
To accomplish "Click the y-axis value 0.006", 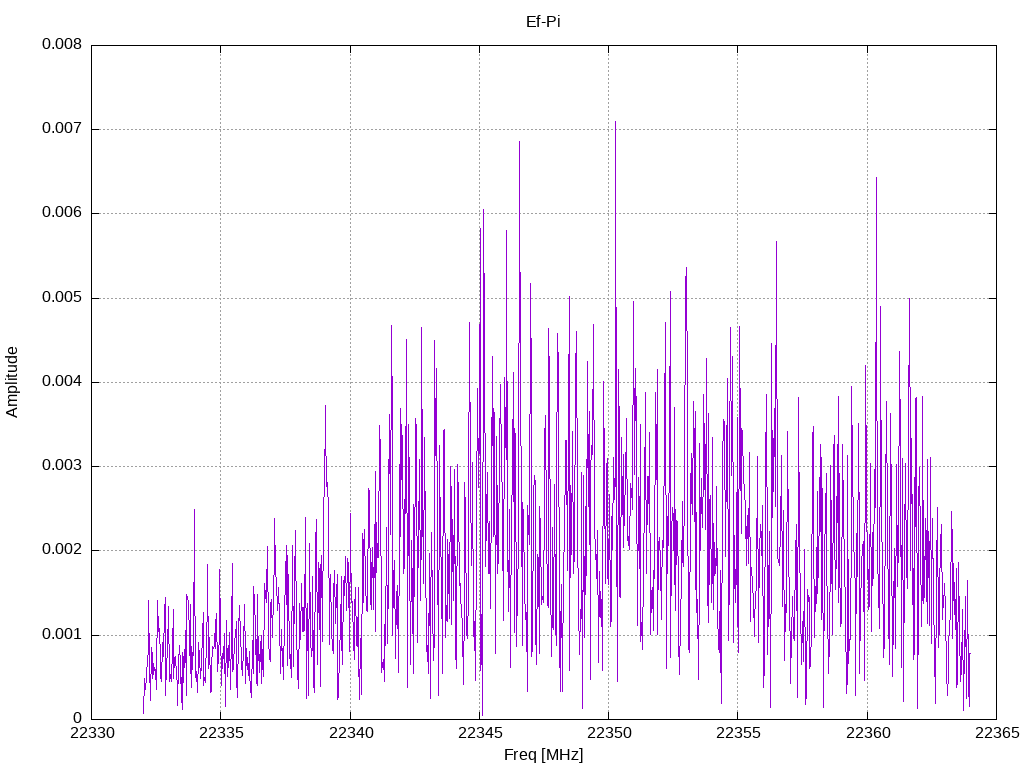I will 62,213.
